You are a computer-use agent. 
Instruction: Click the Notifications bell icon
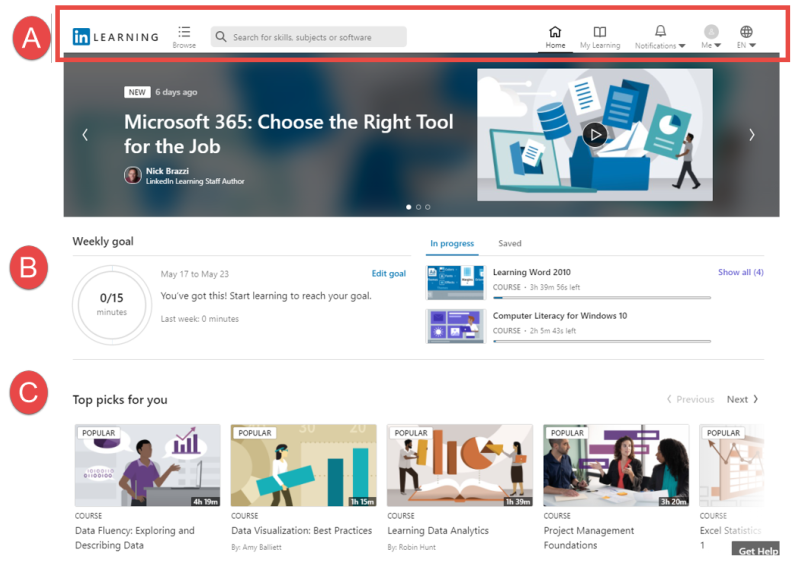click(x=660, y=32)
